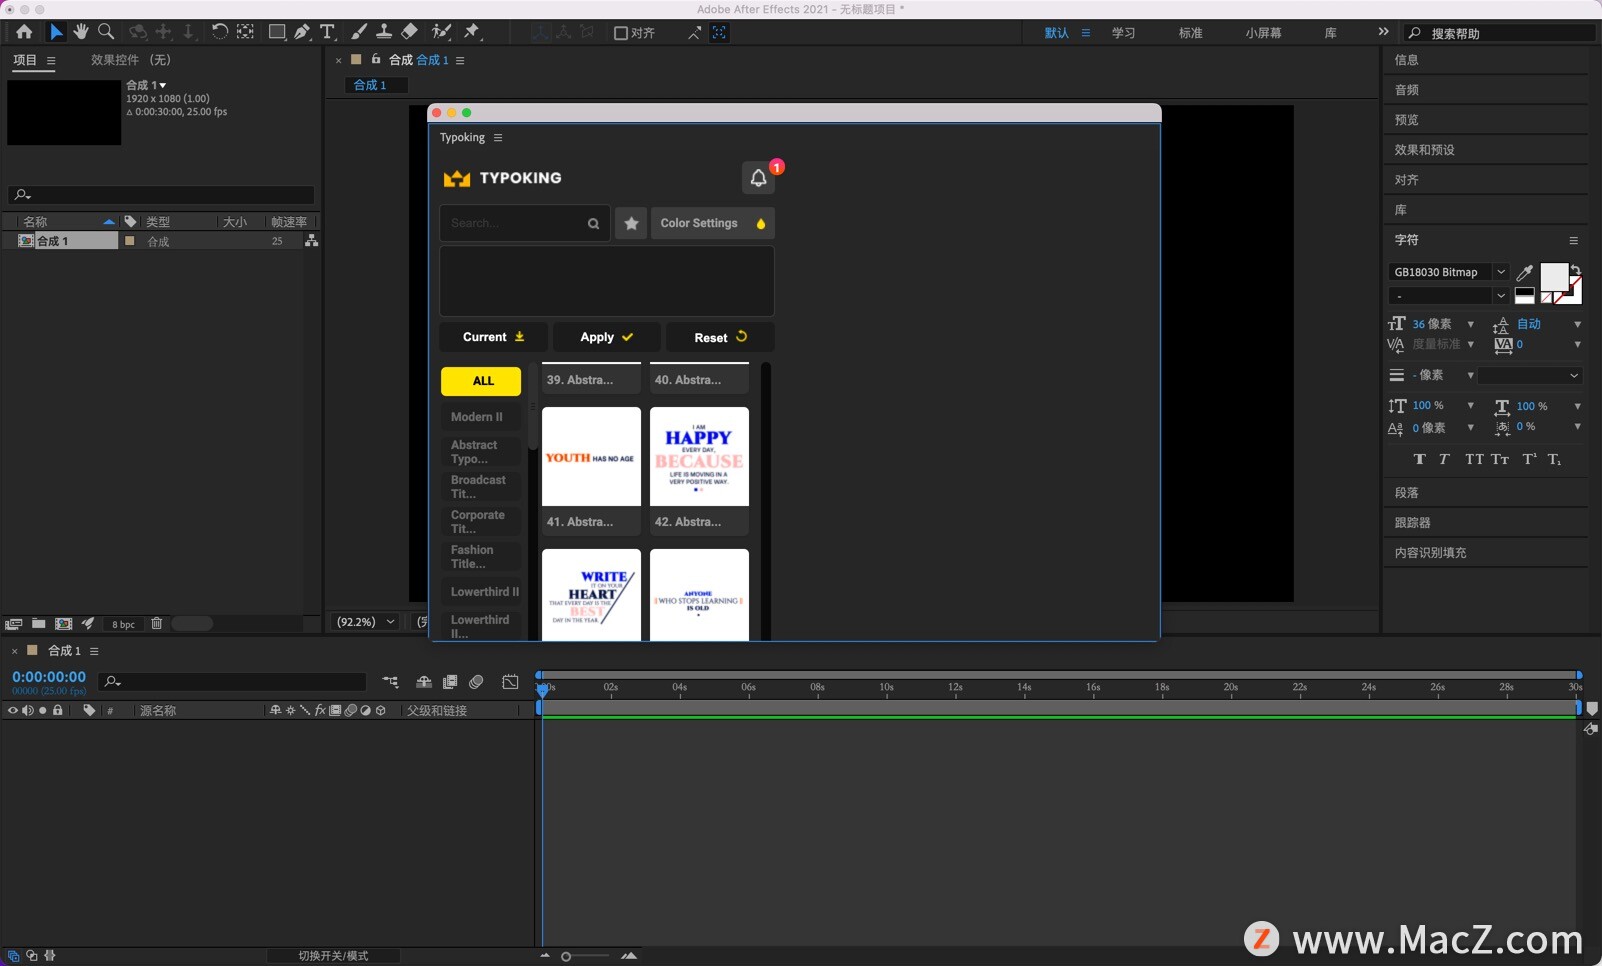Screen dimensions: 1602x966
Task: Go to the Home screen icon
Action: click(24, 32)
